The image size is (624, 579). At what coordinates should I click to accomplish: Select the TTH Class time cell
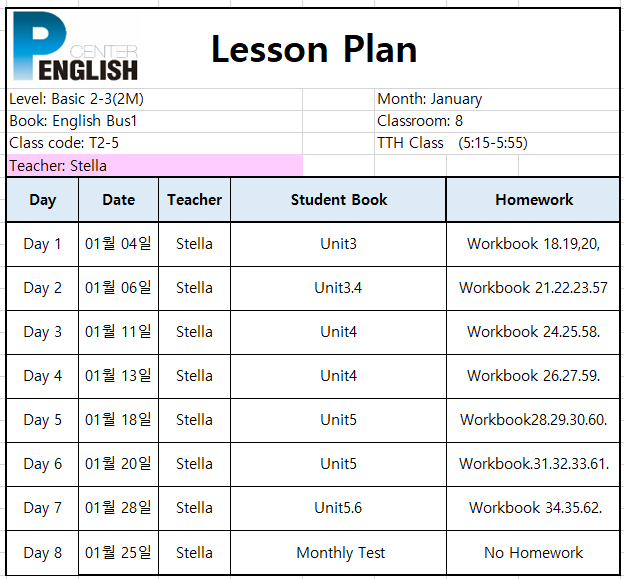(x=497, y=143)
